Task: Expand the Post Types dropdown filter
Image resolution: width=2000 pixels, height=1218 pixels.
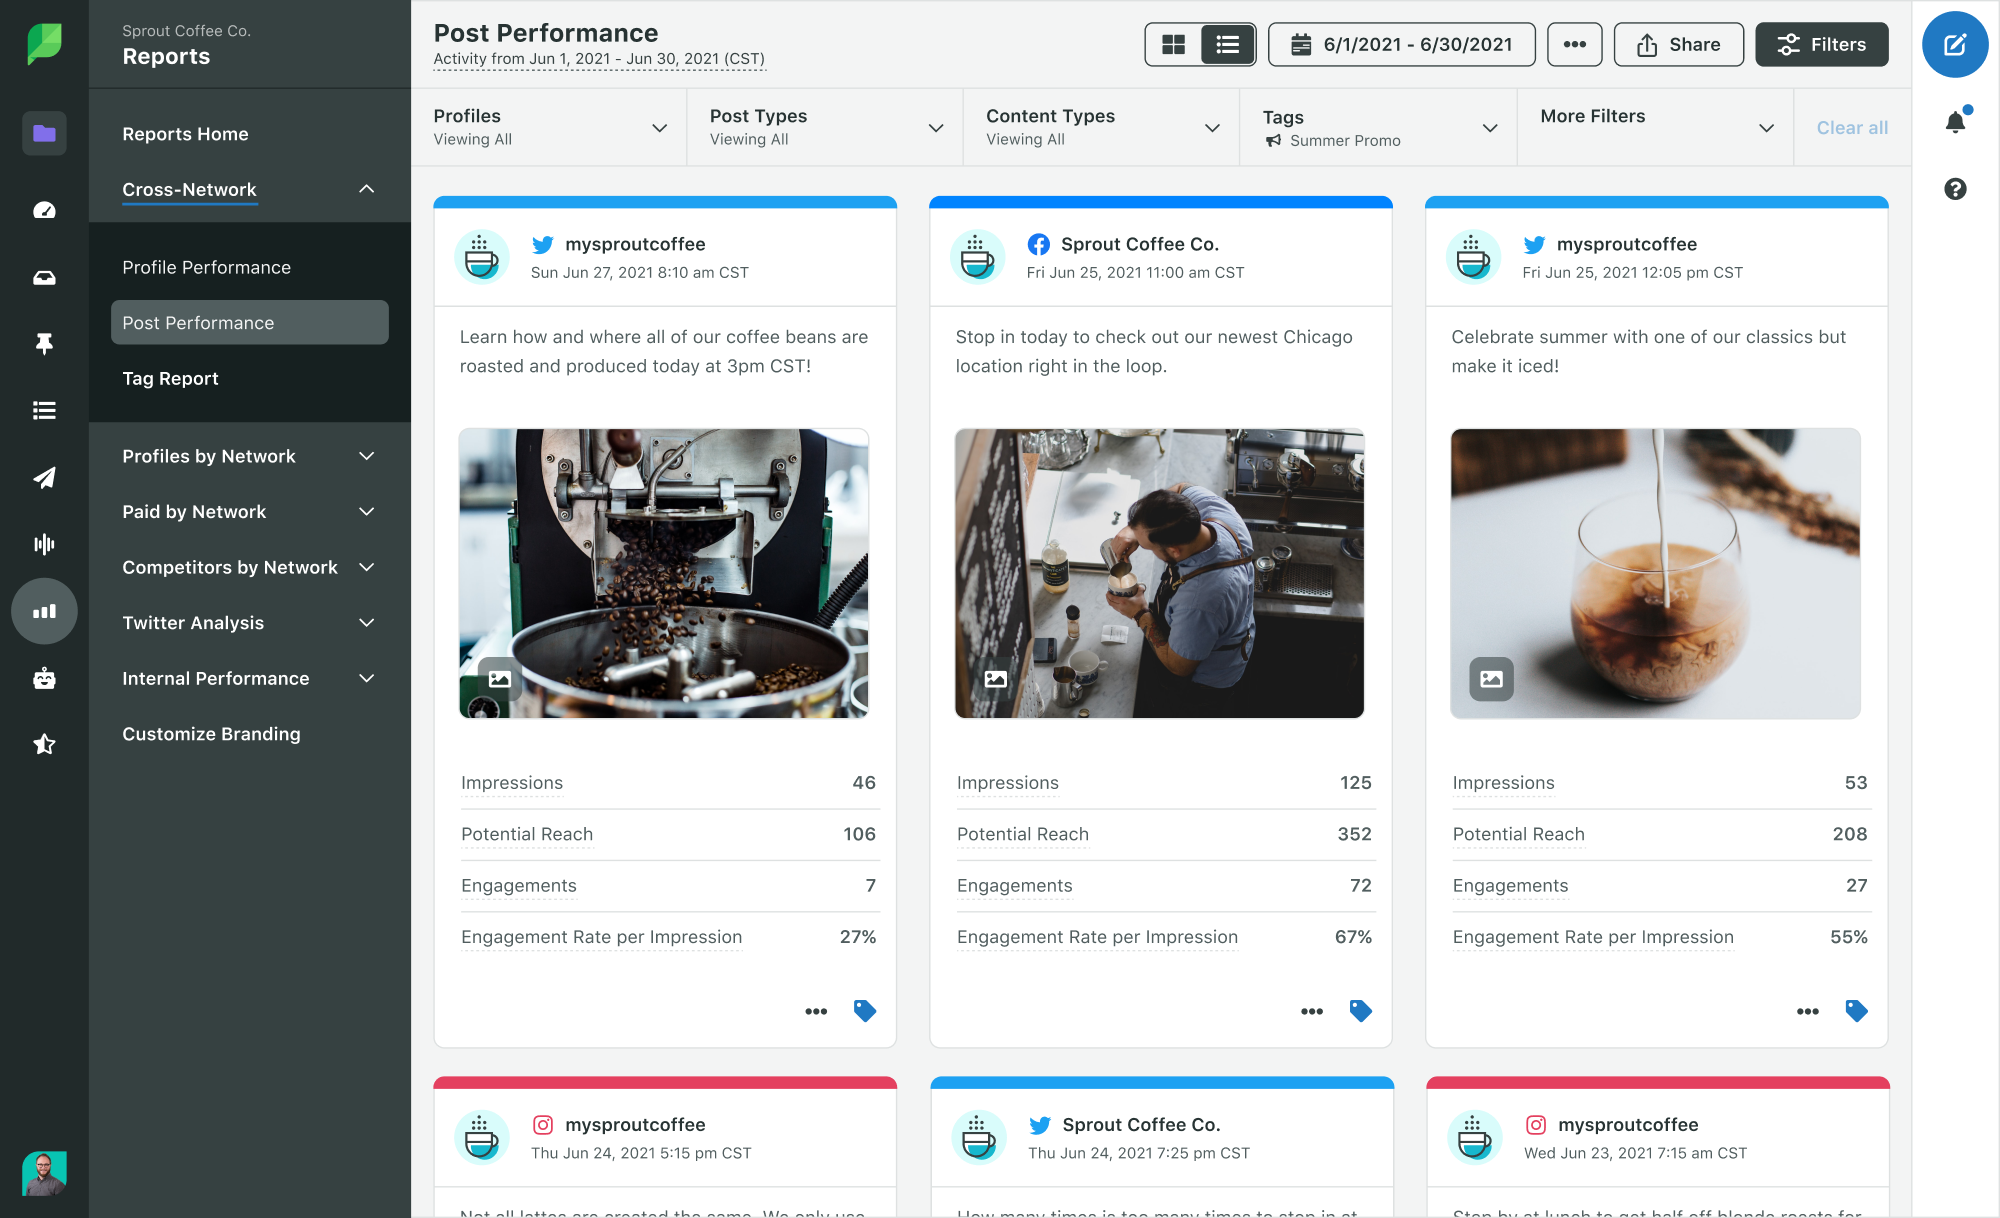Action: (936, 127)
